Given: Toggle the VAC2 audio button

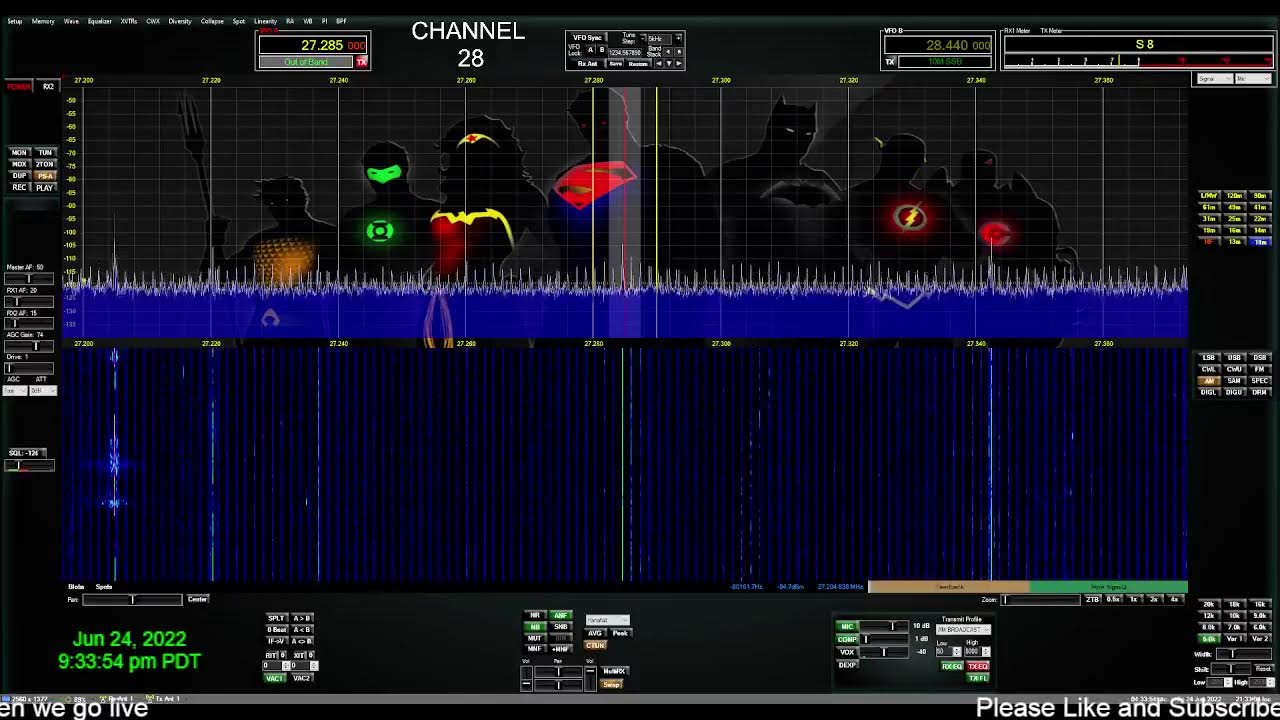Looking at the screenshot, I should coord(301,678).
